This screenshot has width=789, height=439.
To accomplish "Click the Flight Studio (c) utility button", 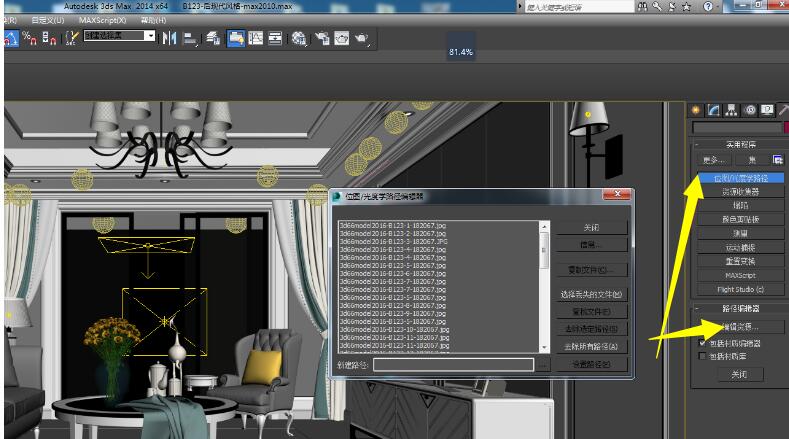I will (x=741, y=289).
